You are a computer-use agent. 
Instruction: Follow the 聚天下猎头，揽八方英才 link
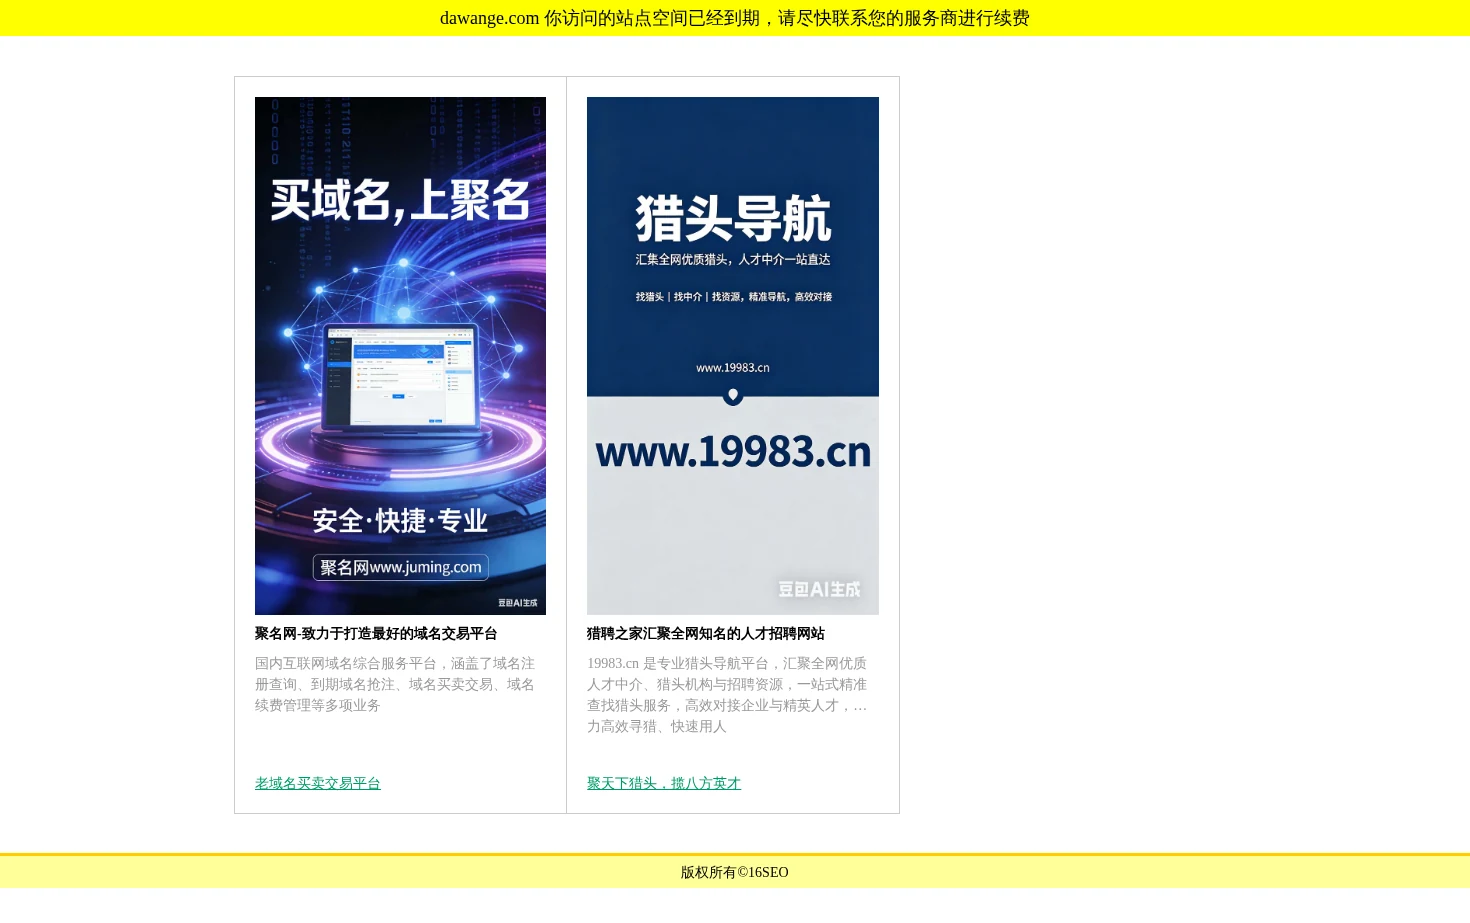[x=664, y=784]
